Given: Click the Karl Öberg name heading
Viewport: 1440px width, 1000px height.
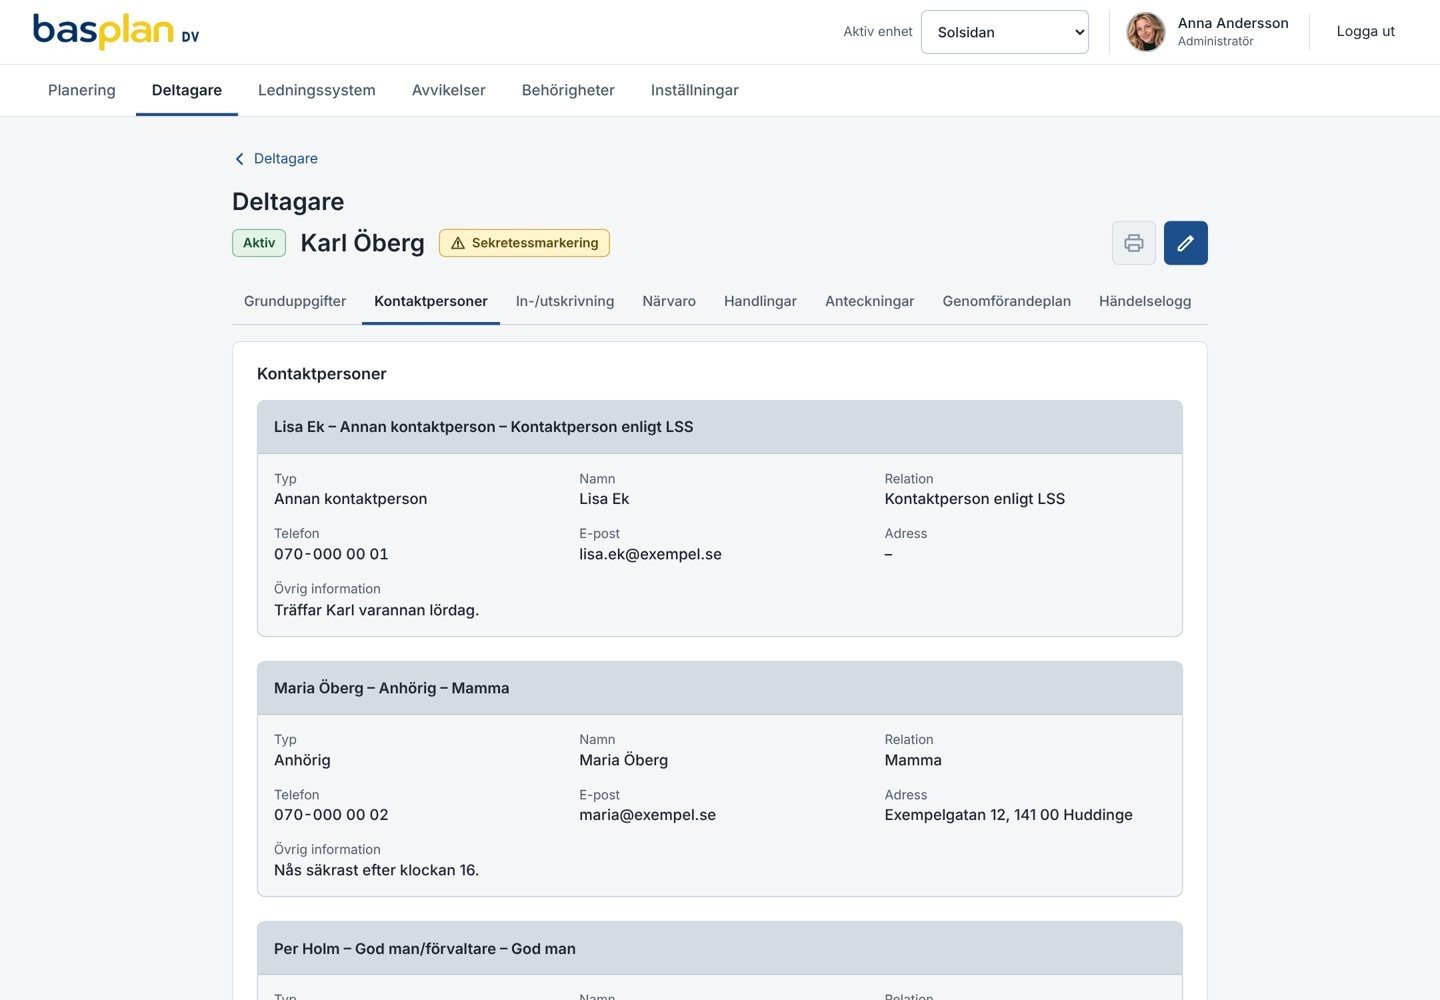Looking at the screenshot, I should [x=362, y=243].
